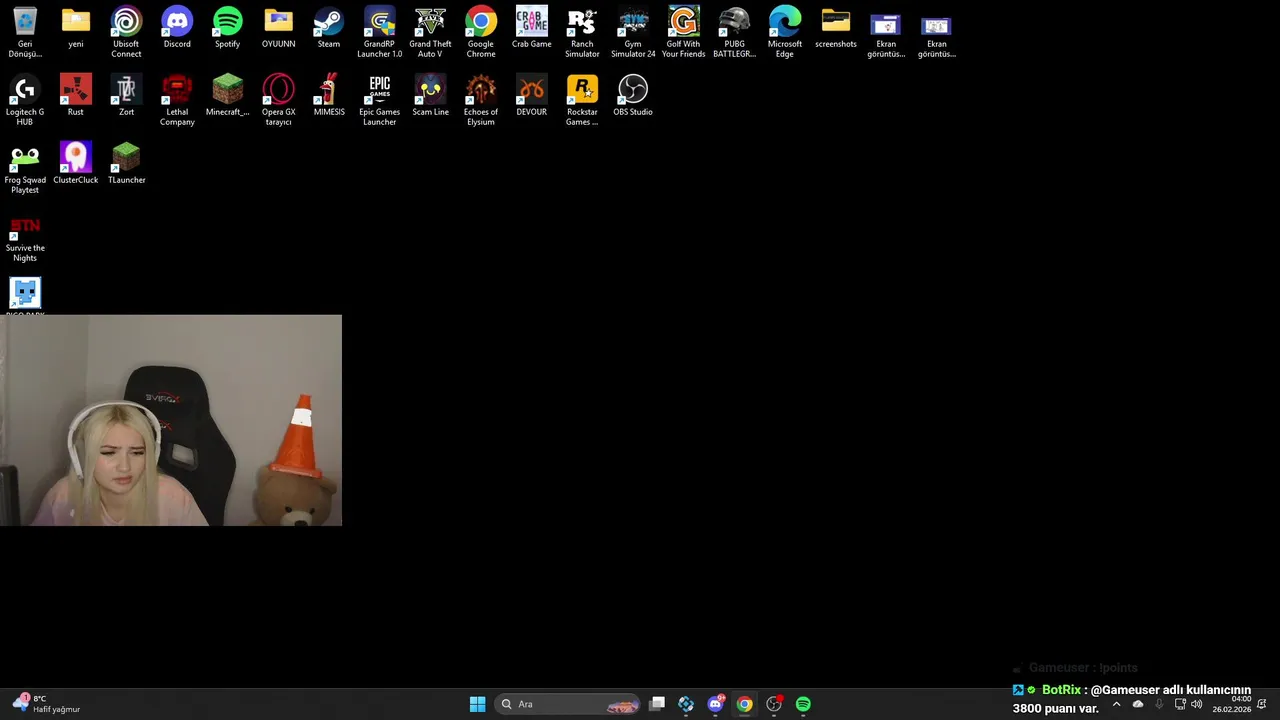Select the Grand Theft Auto V shortcut
The height and width of the screenshot is (720, 1280).
(x=430, y=32)
